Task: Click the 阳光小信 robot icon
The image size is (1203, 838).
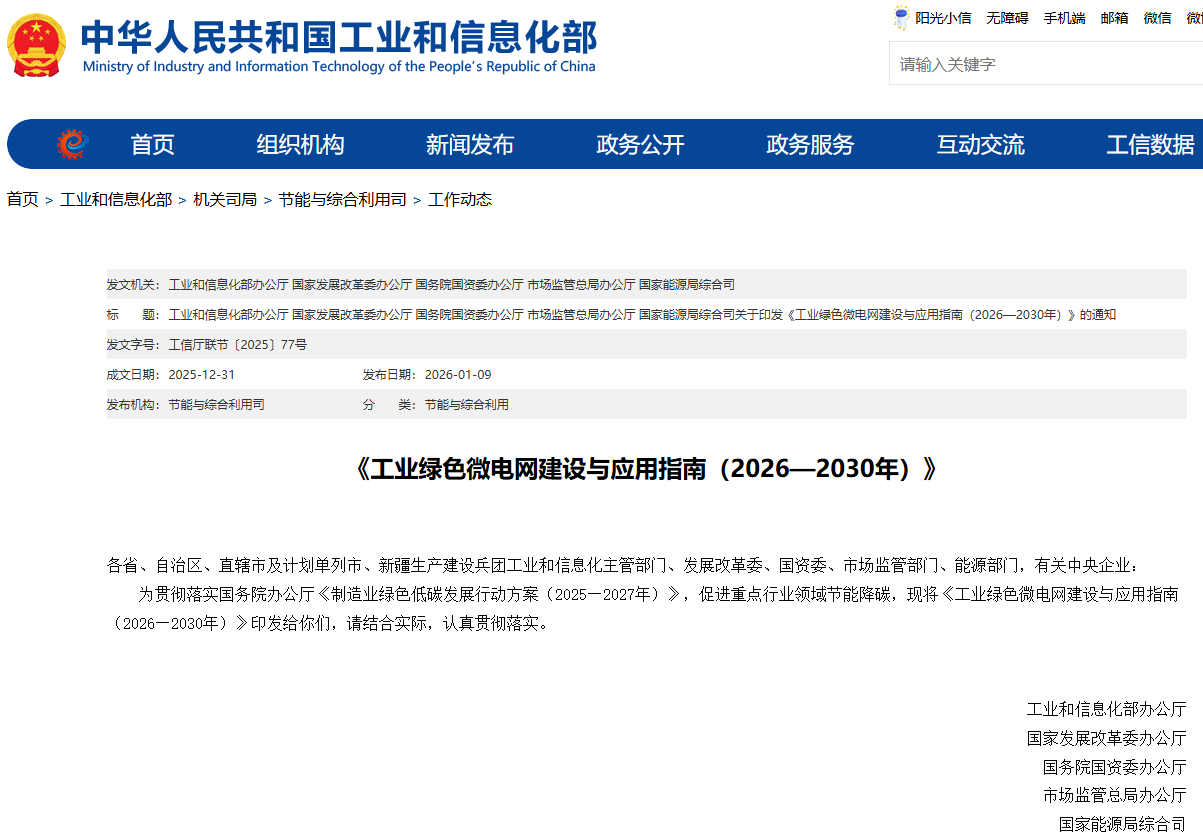Action: tap(900, 18)
